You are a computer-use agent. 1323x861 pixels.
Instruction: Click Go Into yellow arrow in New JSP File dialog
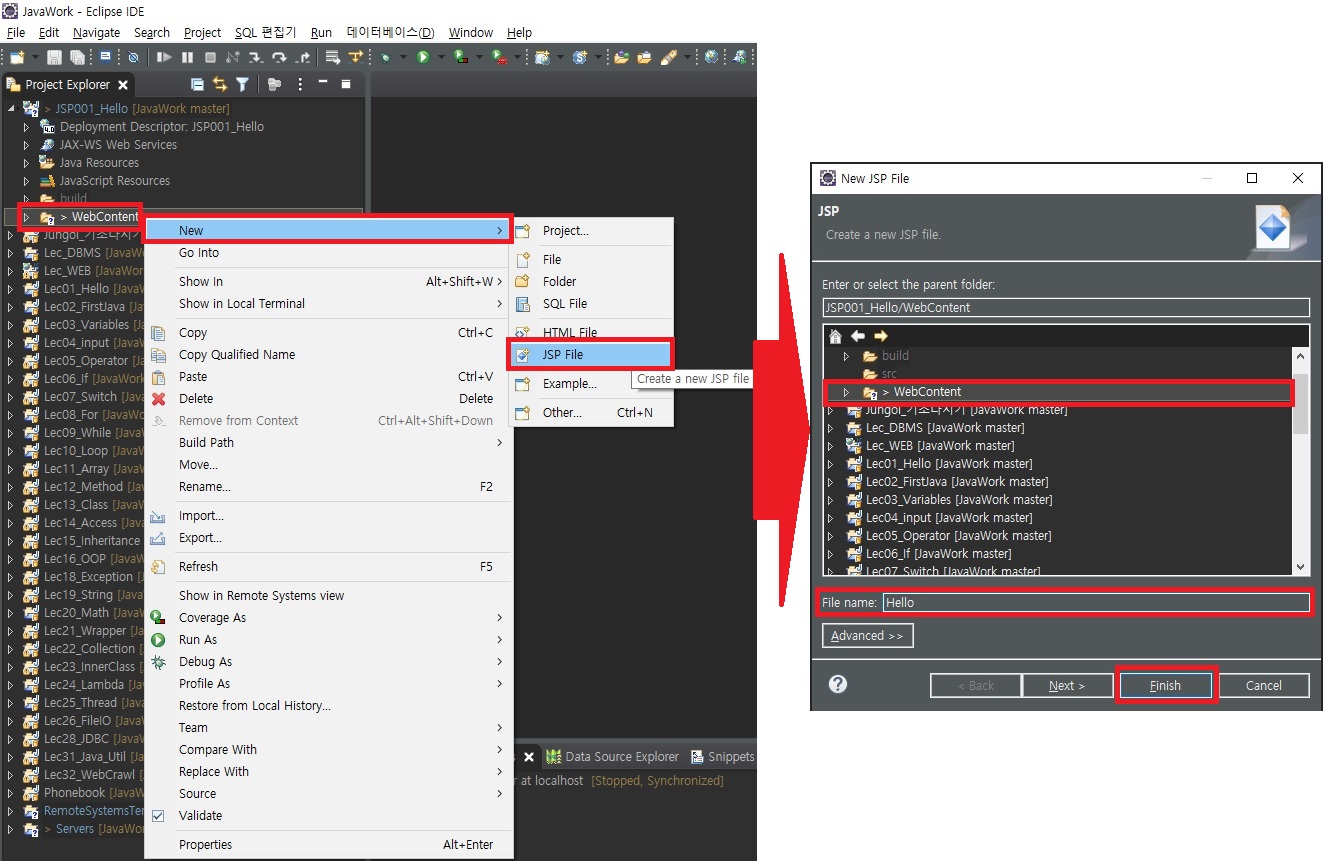[x=880, y=336]
